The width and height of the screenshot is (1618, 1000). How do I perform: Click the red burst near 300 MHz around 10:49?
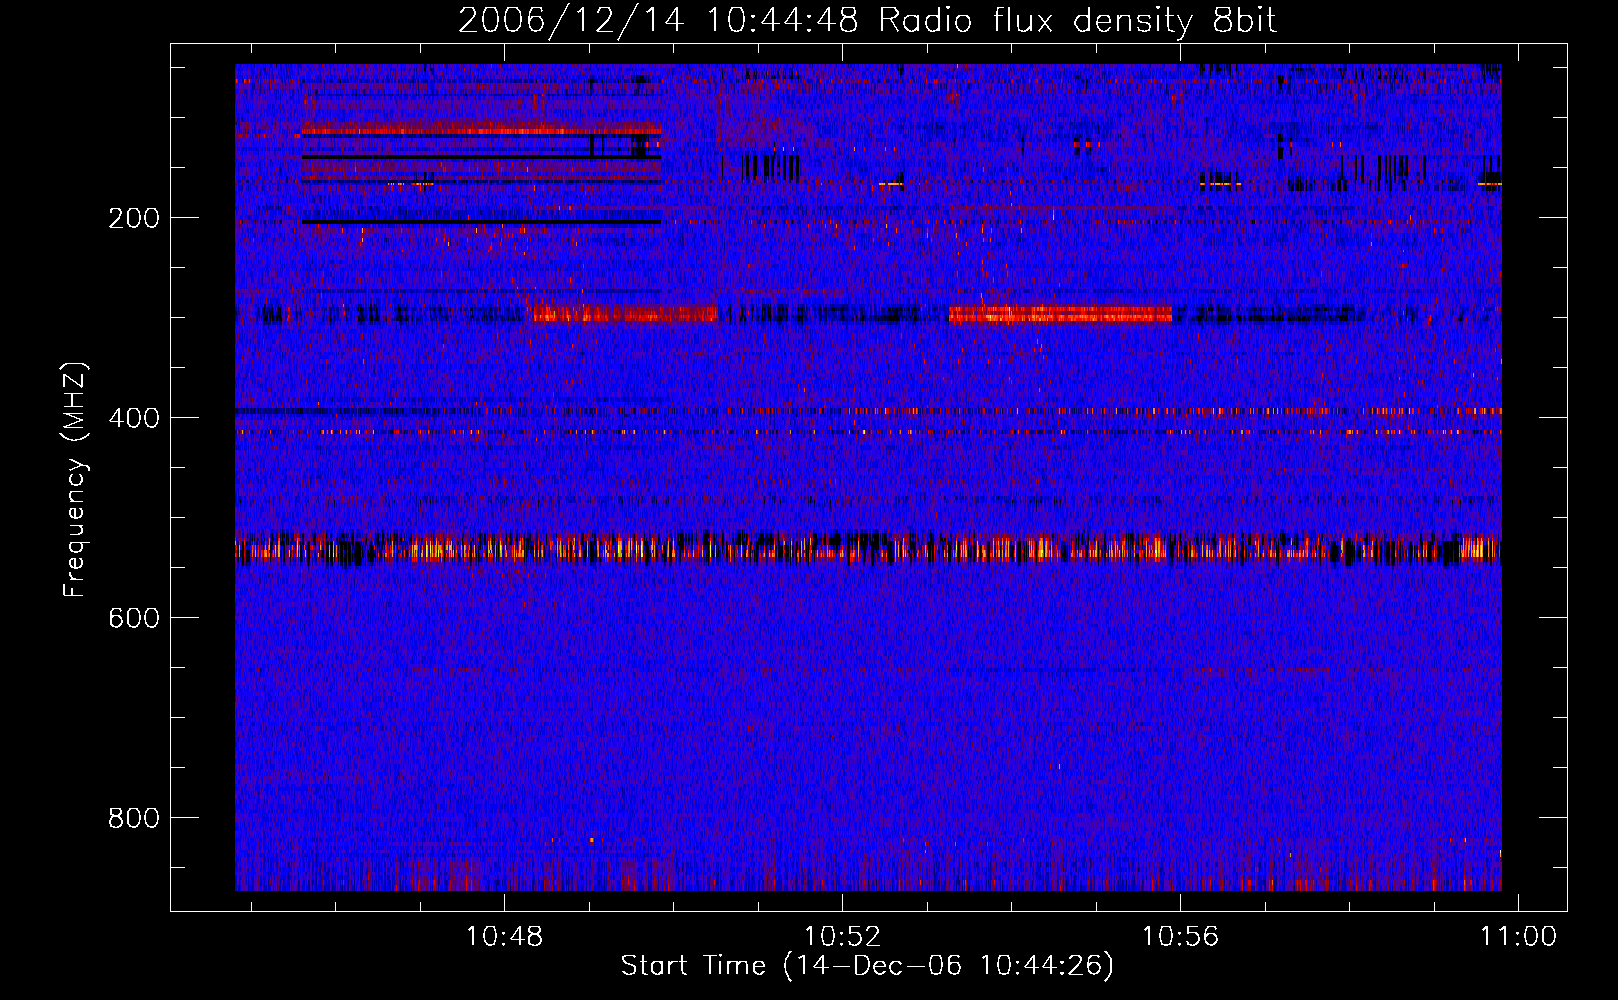click(625, 314)
